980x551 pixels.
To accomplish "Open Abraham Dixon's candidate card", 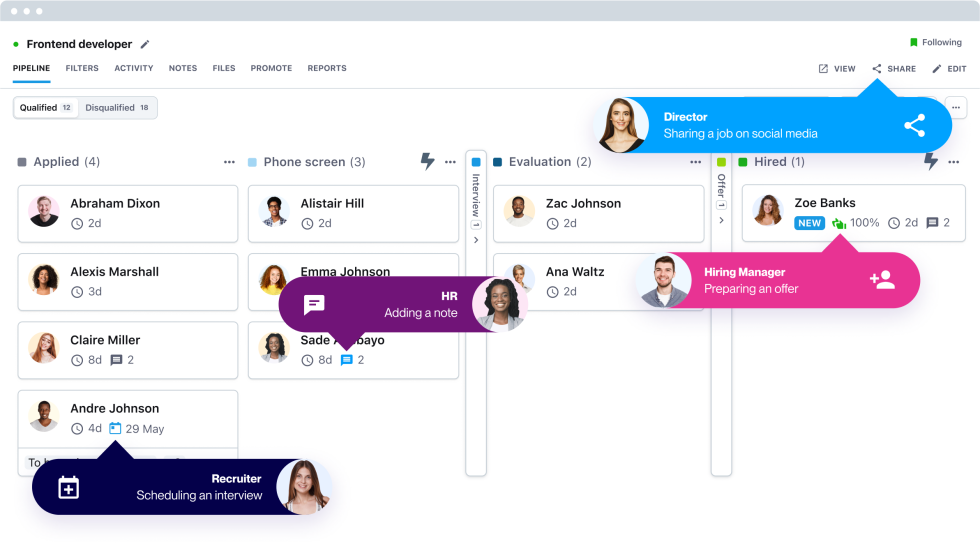I will [128, 213].
